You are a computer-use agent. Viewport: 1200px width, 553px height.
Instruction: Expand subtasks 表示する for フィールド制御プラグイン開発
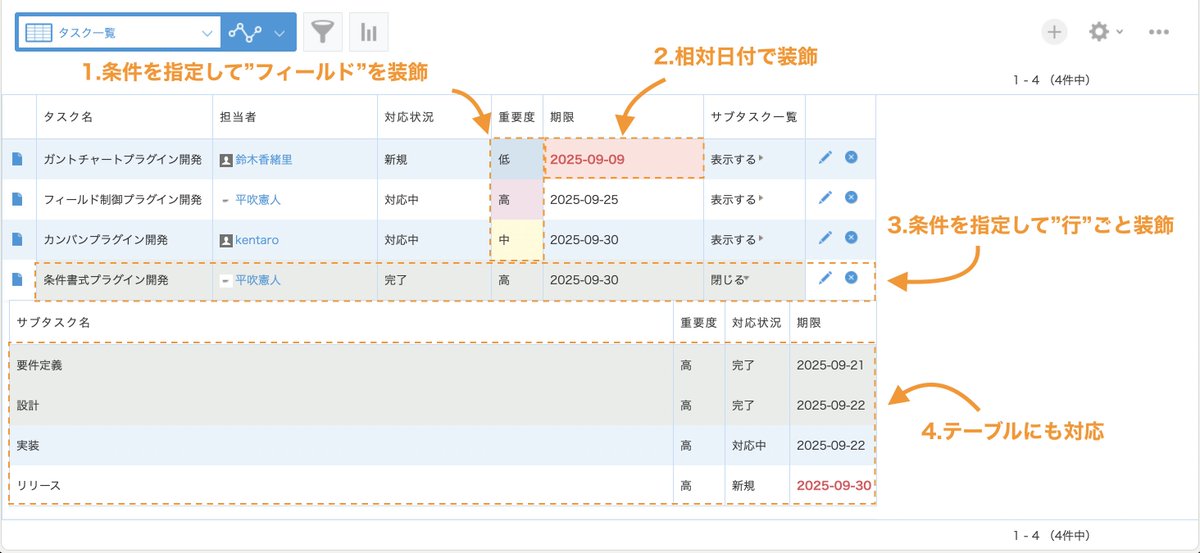tap(736, 199)
